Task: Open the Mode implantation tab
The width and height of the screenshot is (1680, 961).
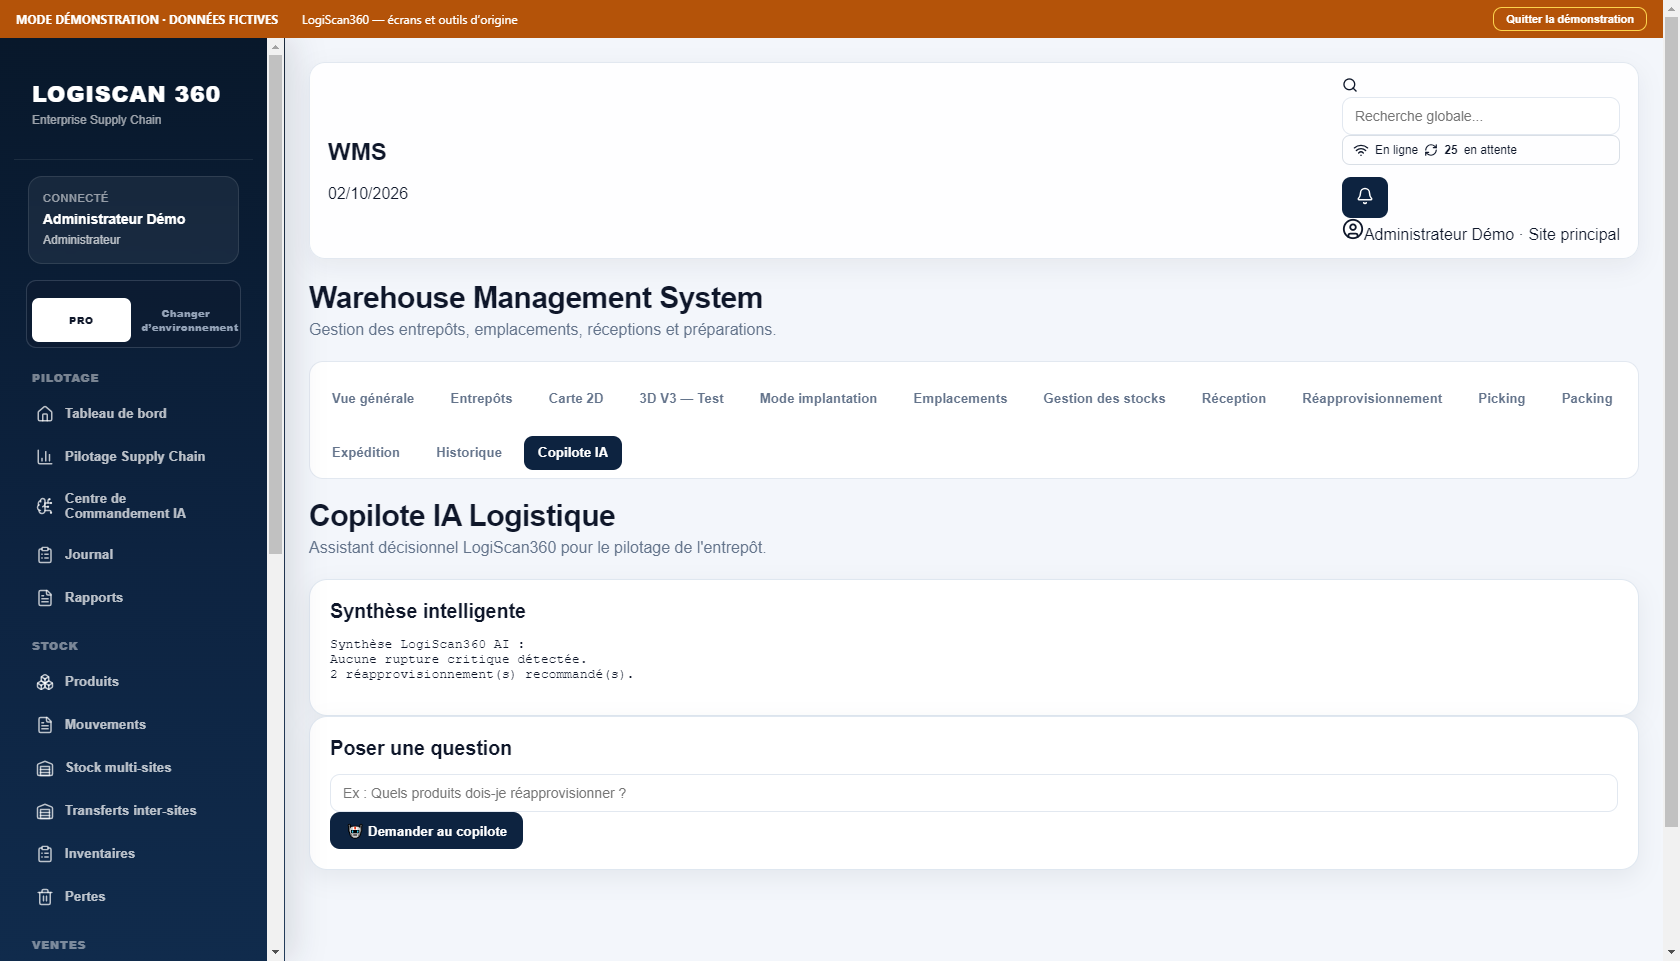Action: click(x=818, y=398)
